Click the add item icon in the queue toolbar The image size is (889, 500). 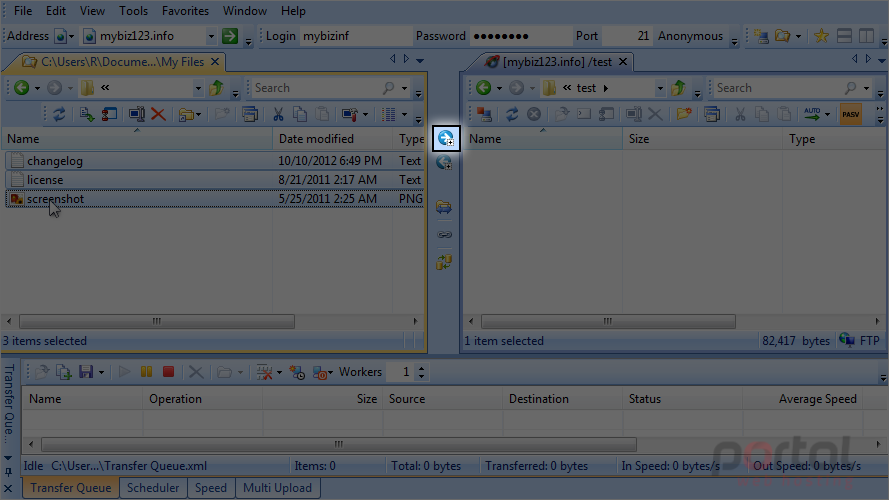(63, 372)
